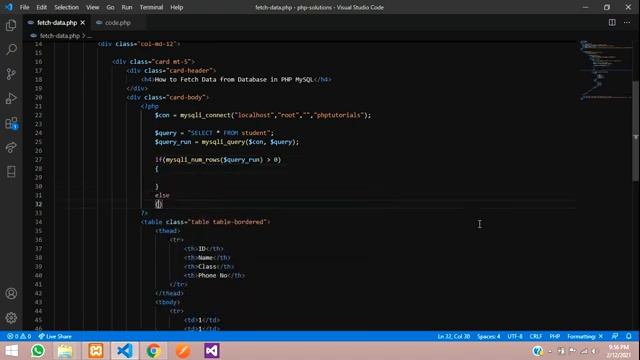Select language mode PHP in status bar
640x360 pixels.
pyautogui.click(x=554, y=336)
